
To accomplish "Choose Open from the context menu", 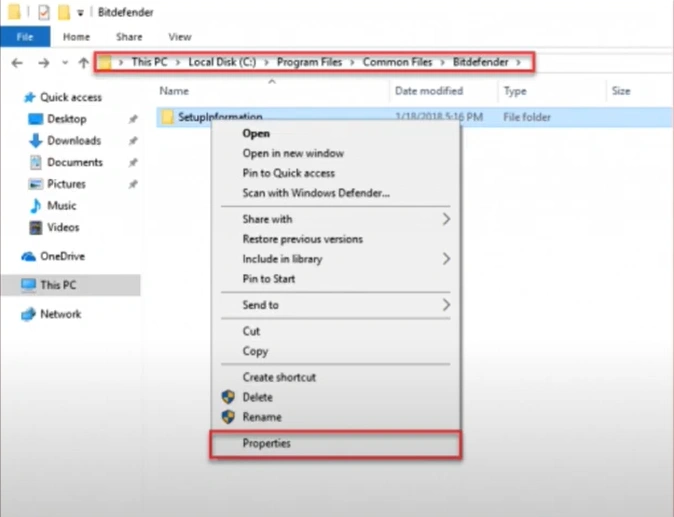I will point(336,134).
